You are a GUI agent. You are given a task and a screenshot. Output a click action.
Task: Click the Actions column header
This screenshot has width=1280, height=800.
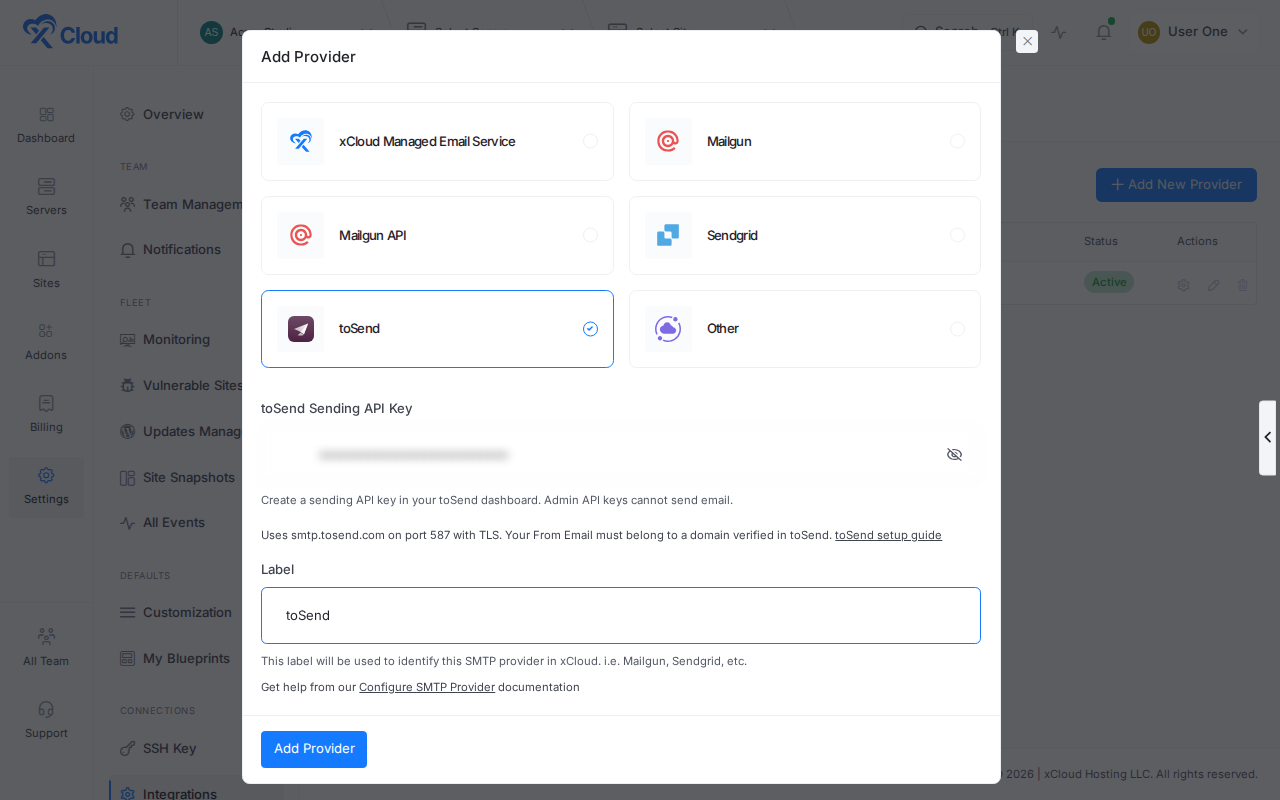click(1197, 241)
